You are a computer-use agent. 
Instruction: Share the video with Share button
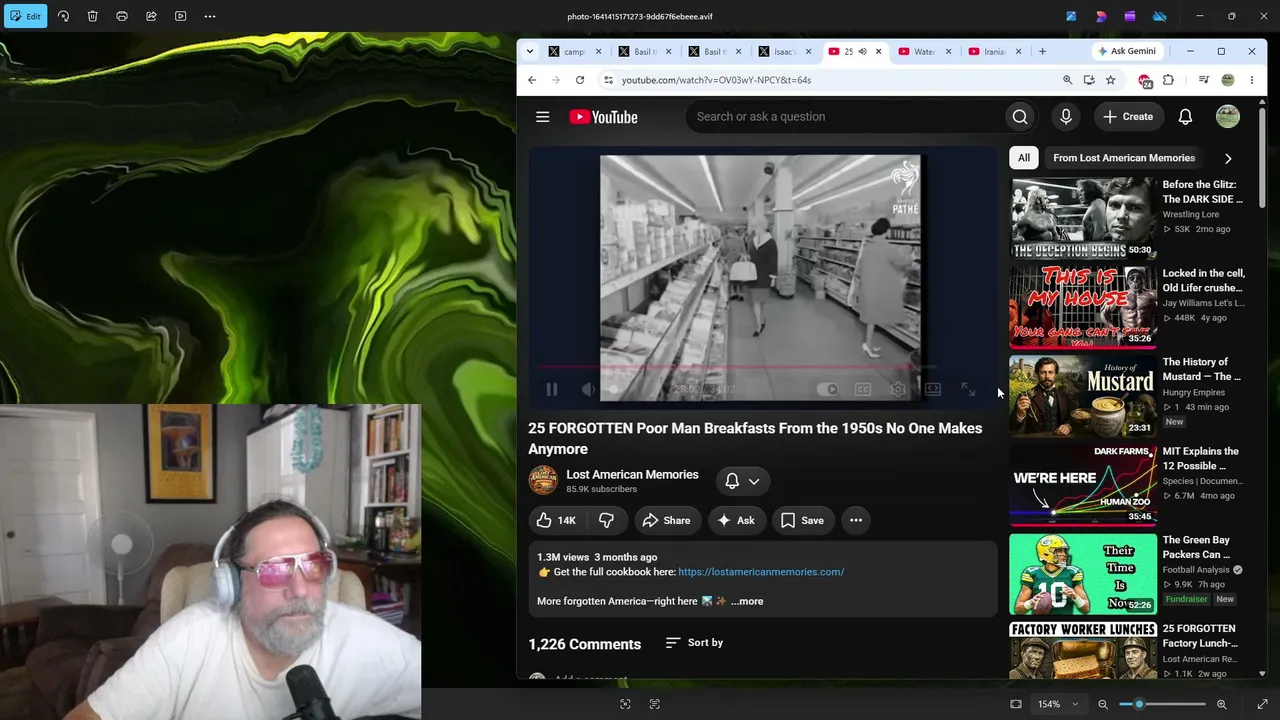667,520
